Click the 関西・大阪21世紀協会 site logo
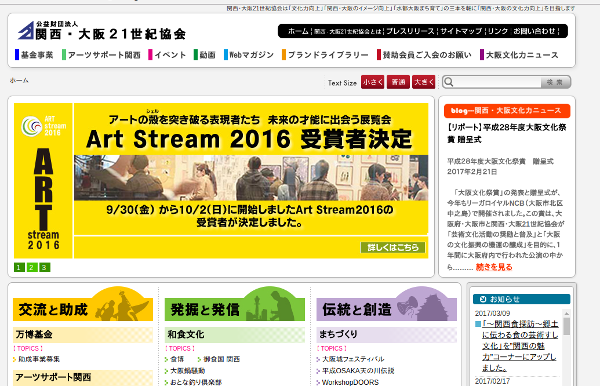The width and height of the screenshot is (600, 386). [102, 31]
